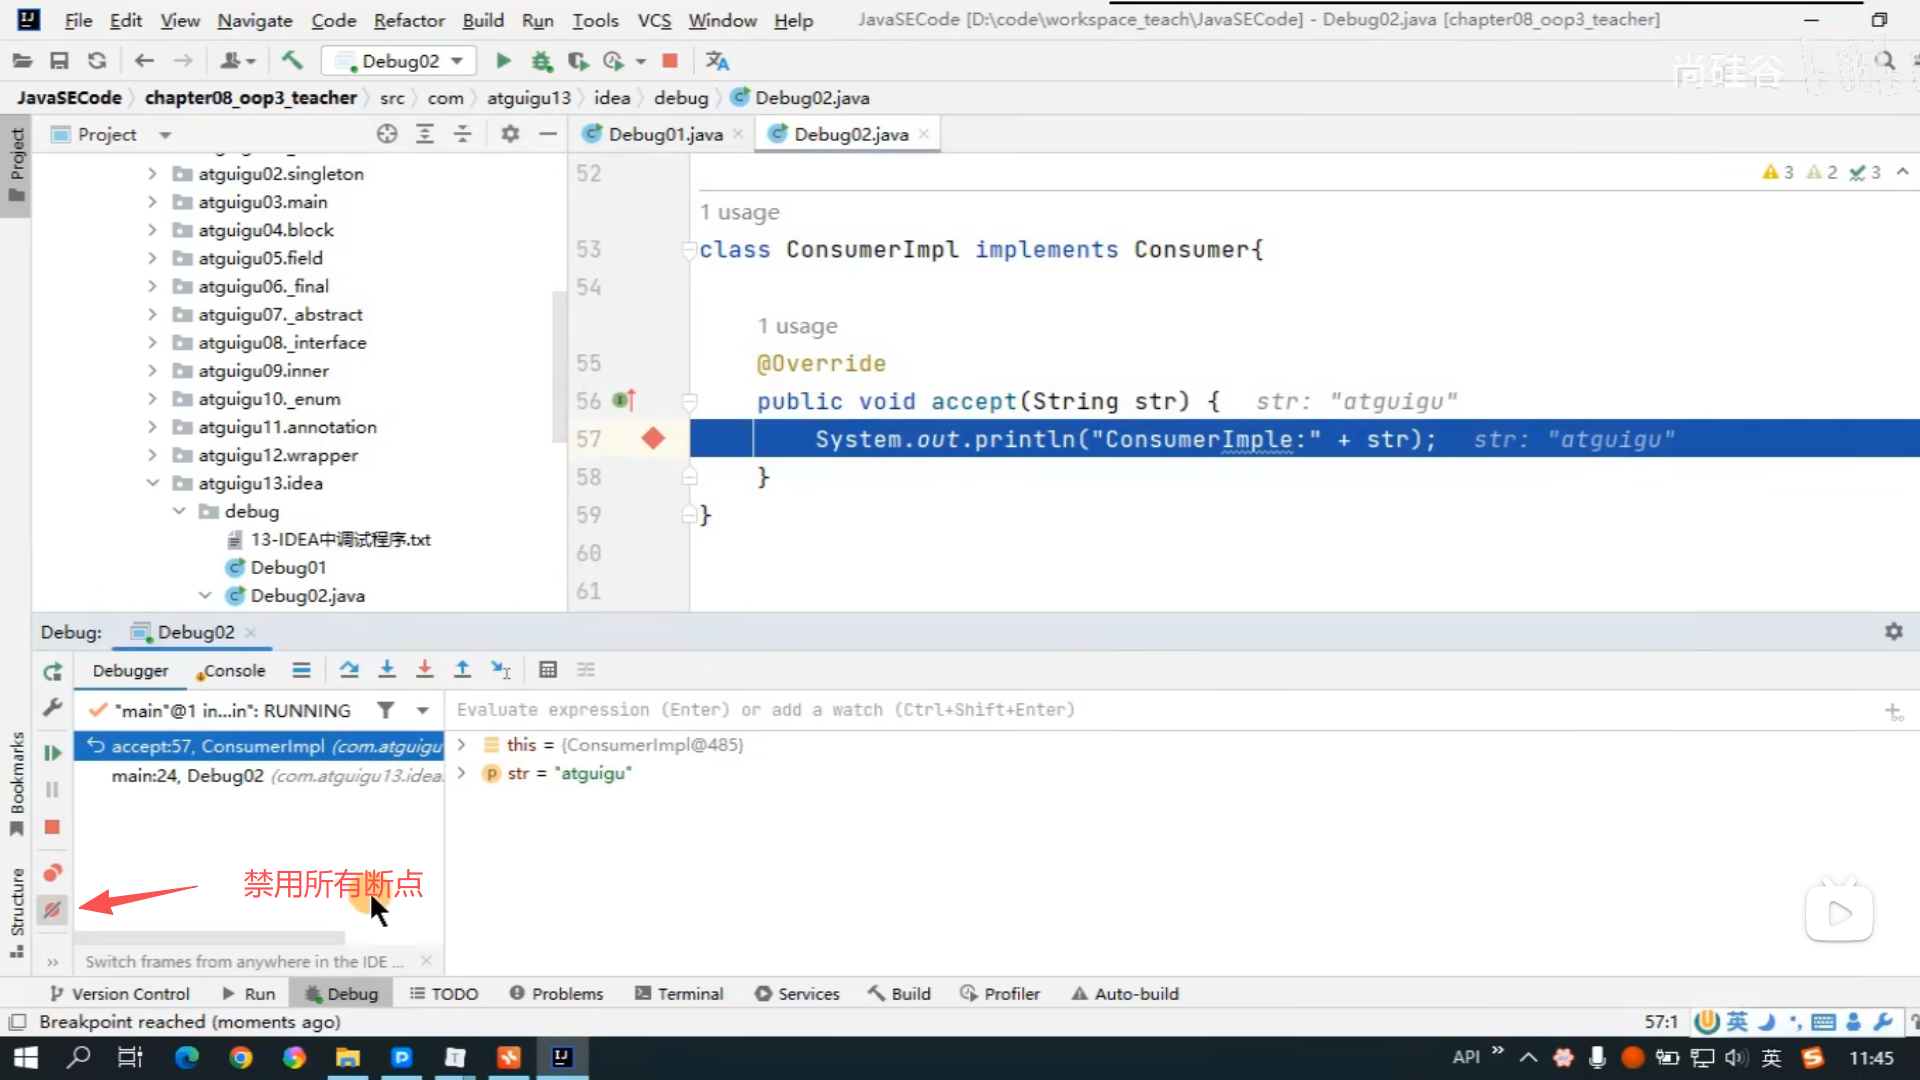Image resolution: width=1920 pixels, height=1080 pixels.
Task: Click the Resume Program icon
Action: pyautogui.click(x=53, y=753)
